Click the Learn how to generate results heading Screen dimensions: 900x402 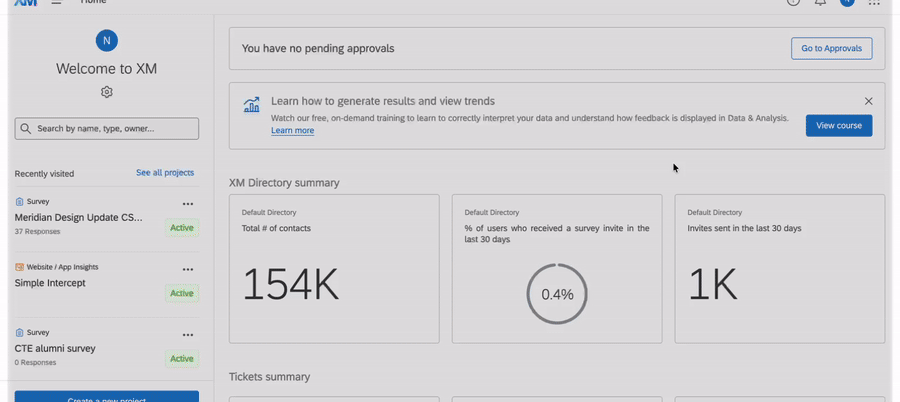(x=383, y=101)
